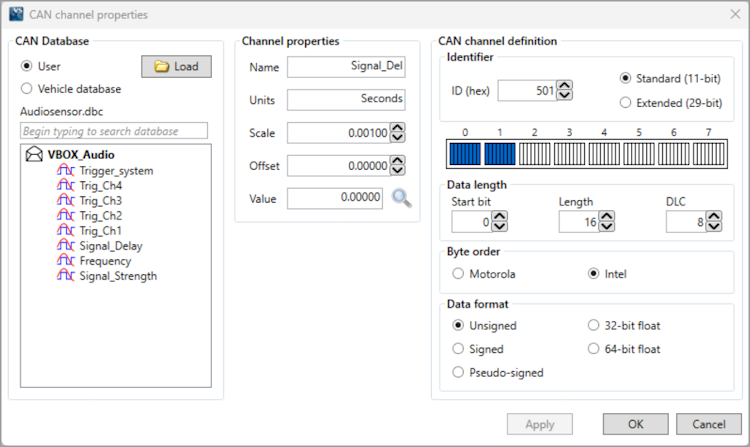This screenshot has height=447, width=750.
Task: Click the Start bit input field
Action: [x=472, y=222]
